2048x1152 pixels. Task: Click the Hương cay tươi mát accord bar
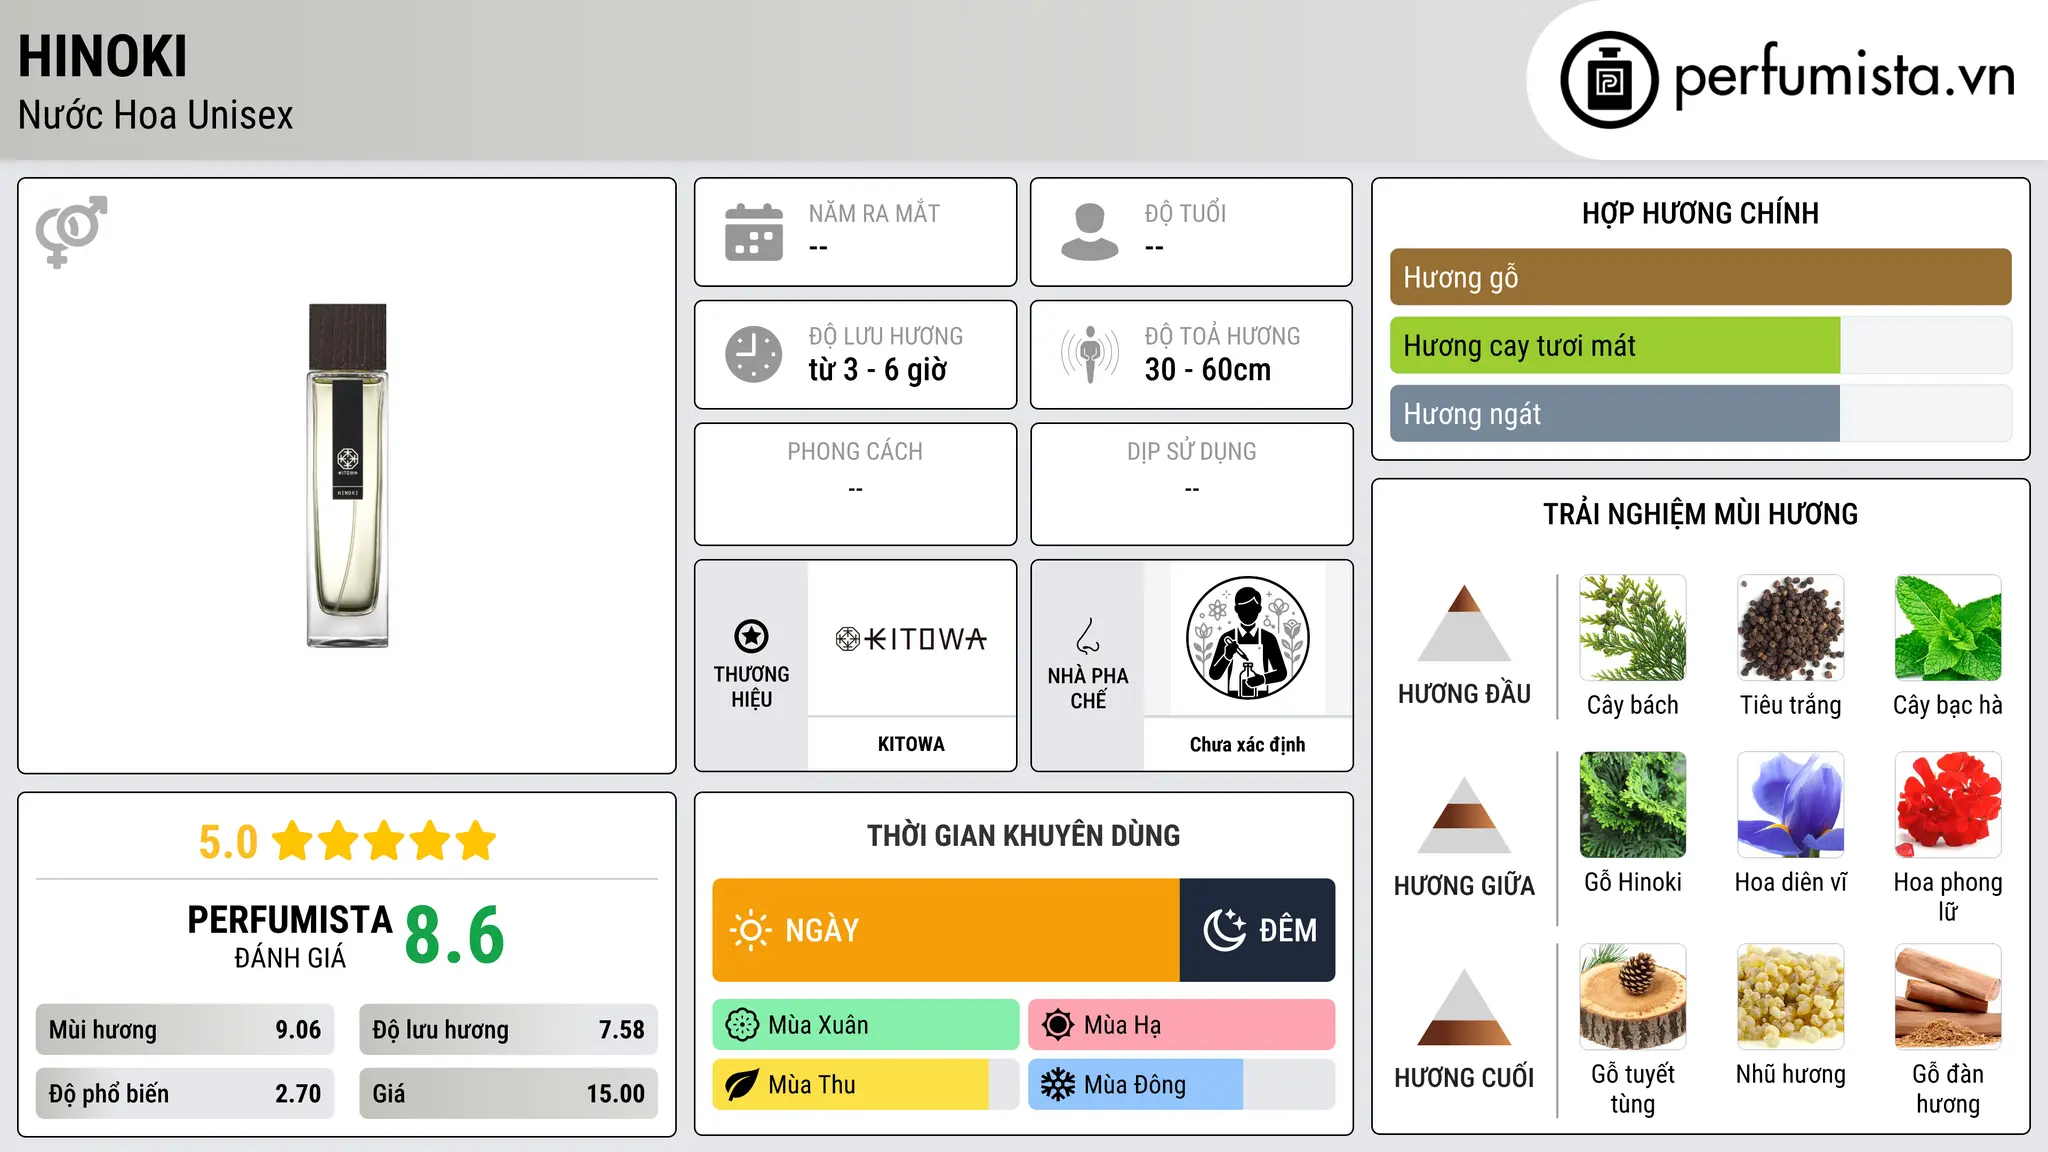[x=1700, y=346]
